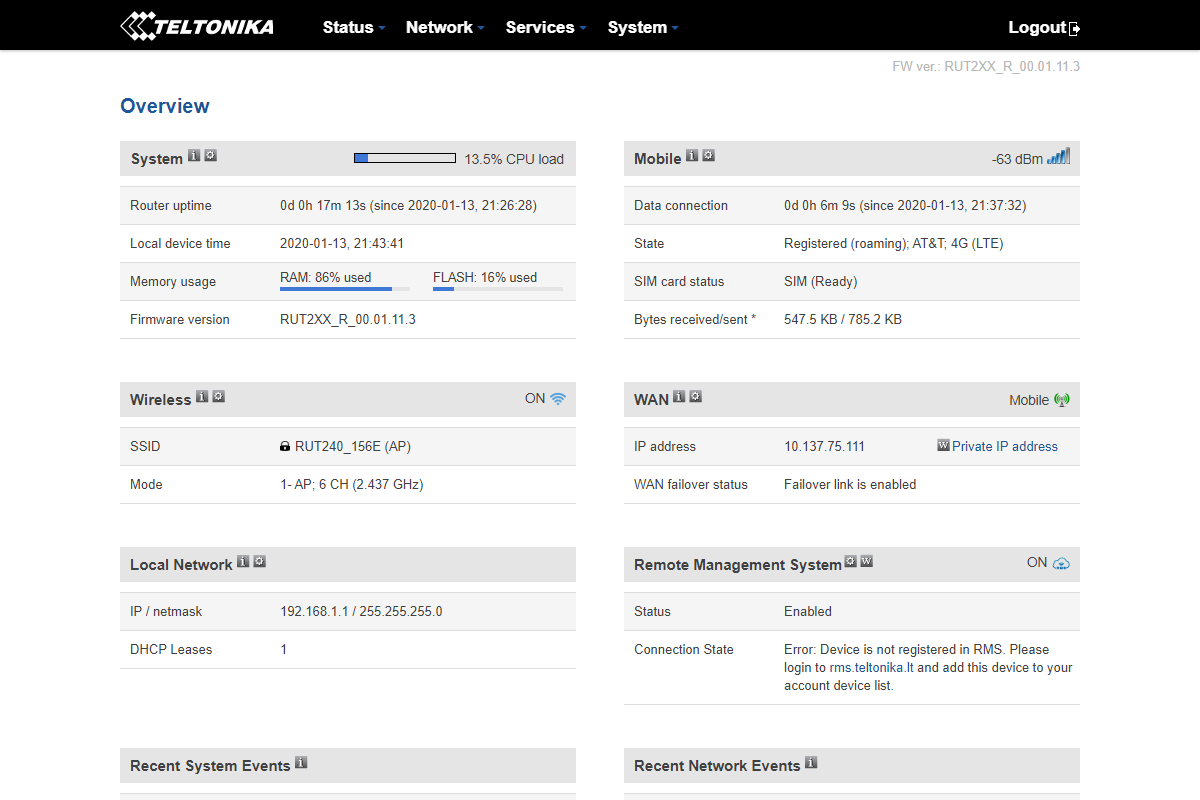
Task: Open Mobile panel settings gear icon
Action: point(708,156)
